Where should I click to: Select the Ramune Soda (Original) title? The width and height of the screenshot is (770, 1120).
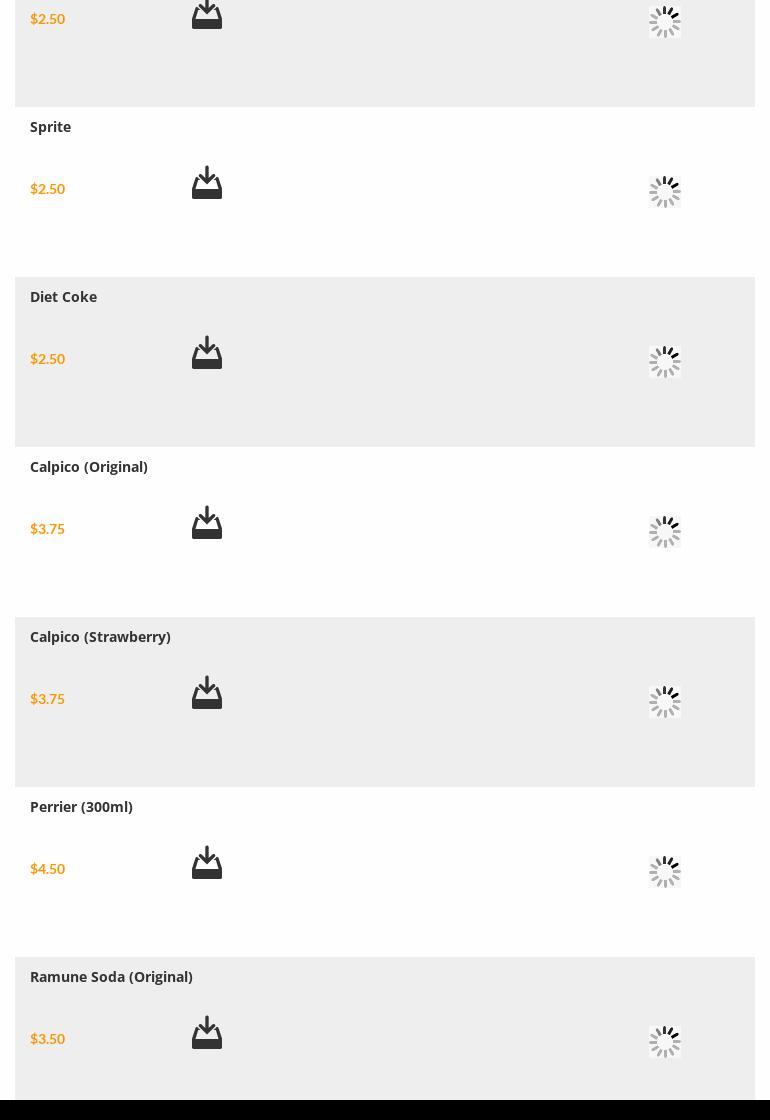111,977
